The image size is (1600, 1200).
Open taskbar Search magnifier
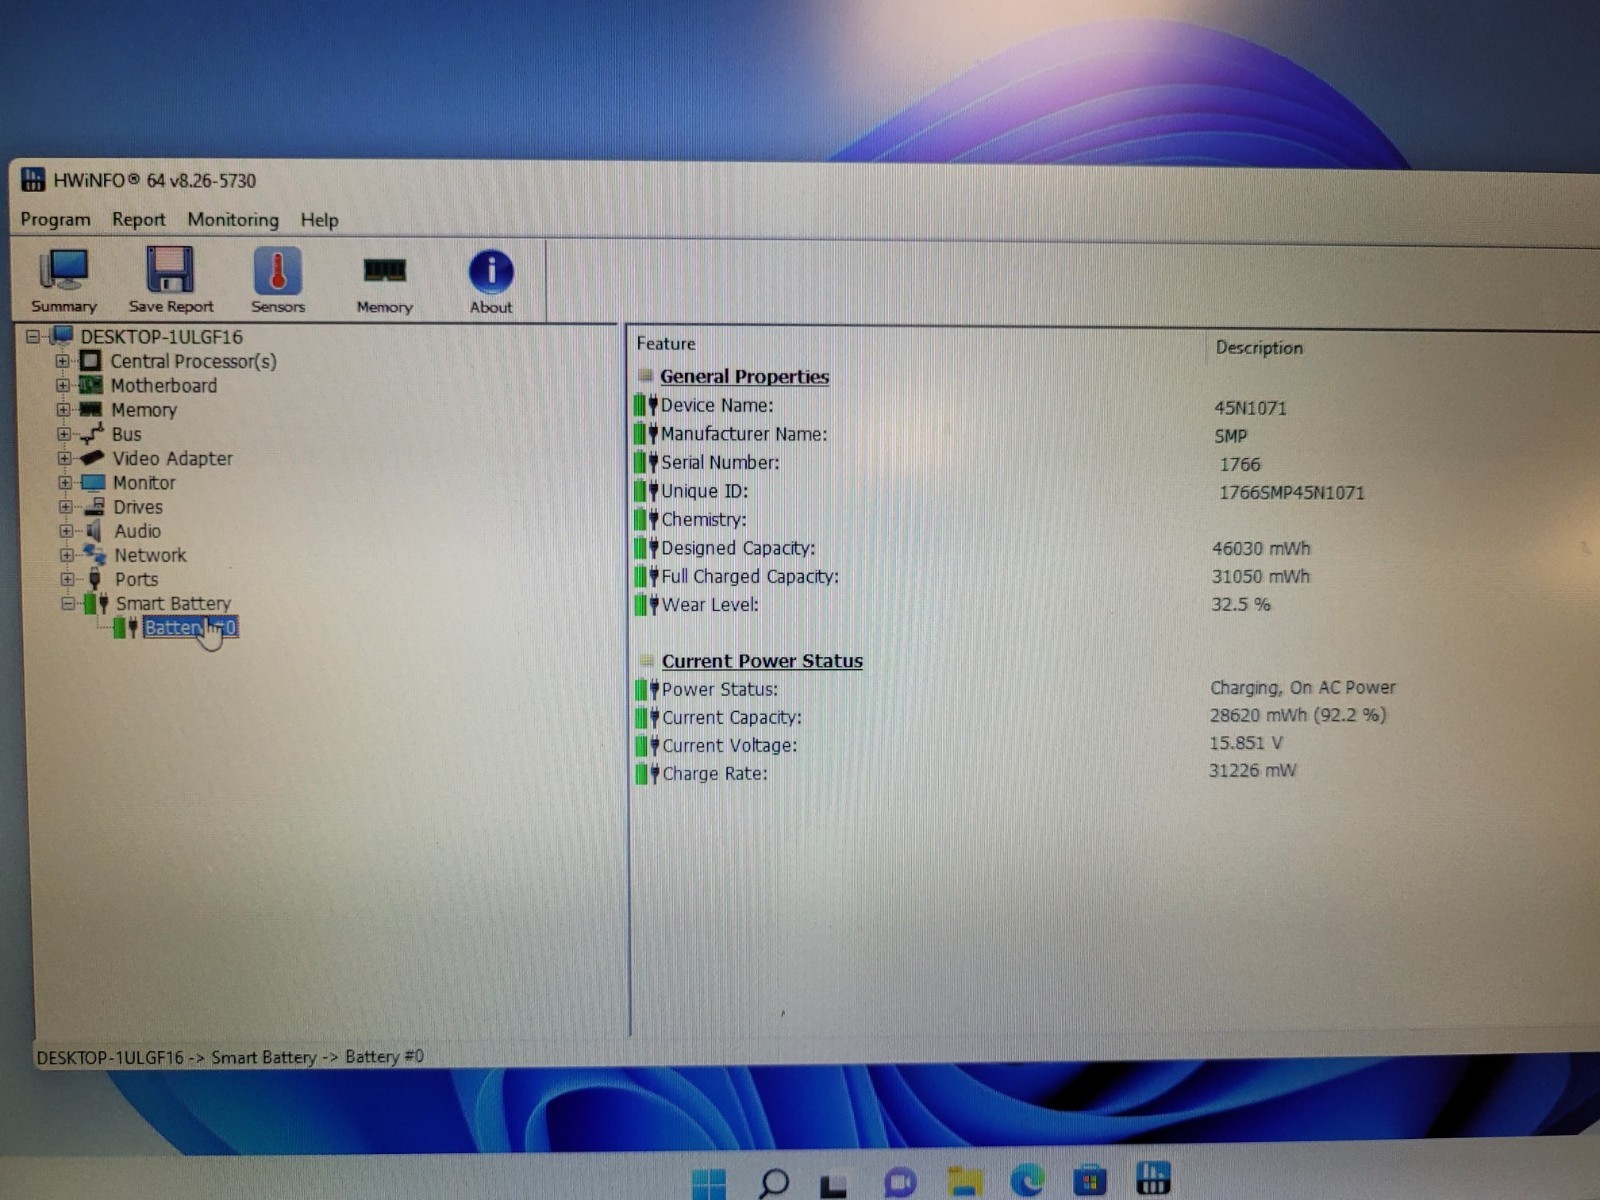pos(773,1183)
